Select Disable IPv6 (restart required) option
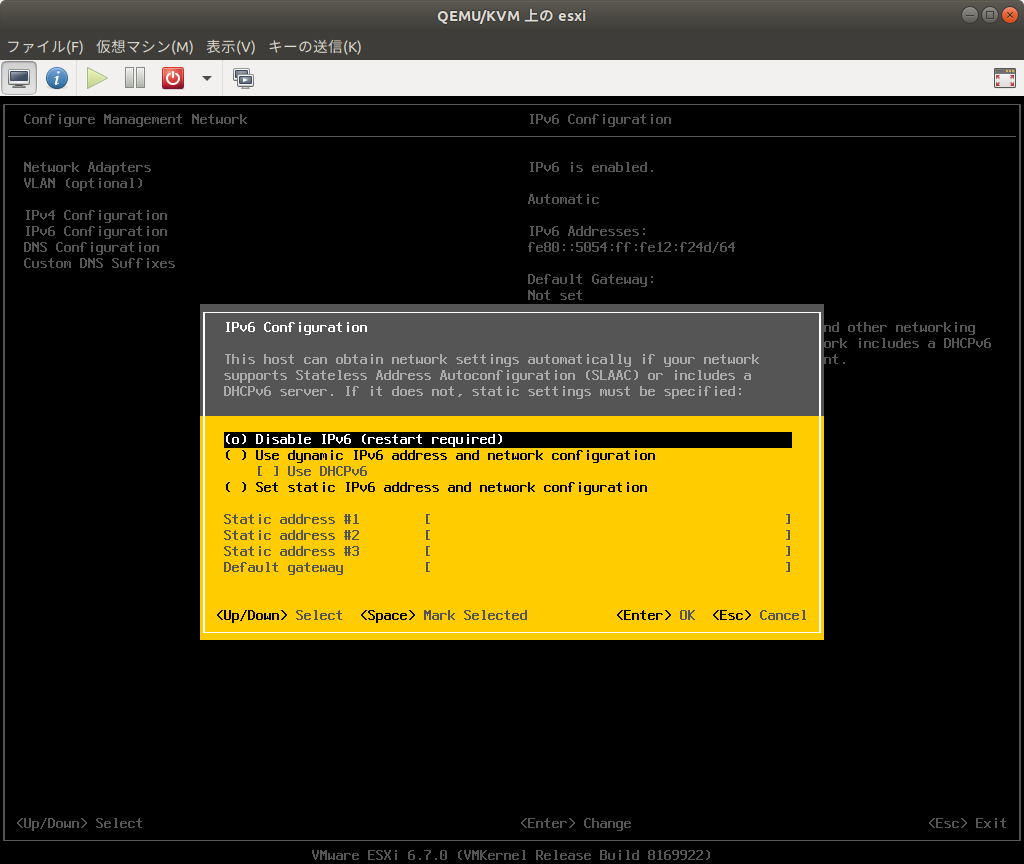This screenshot has width=1024, height=864. [x=507, y=440]
